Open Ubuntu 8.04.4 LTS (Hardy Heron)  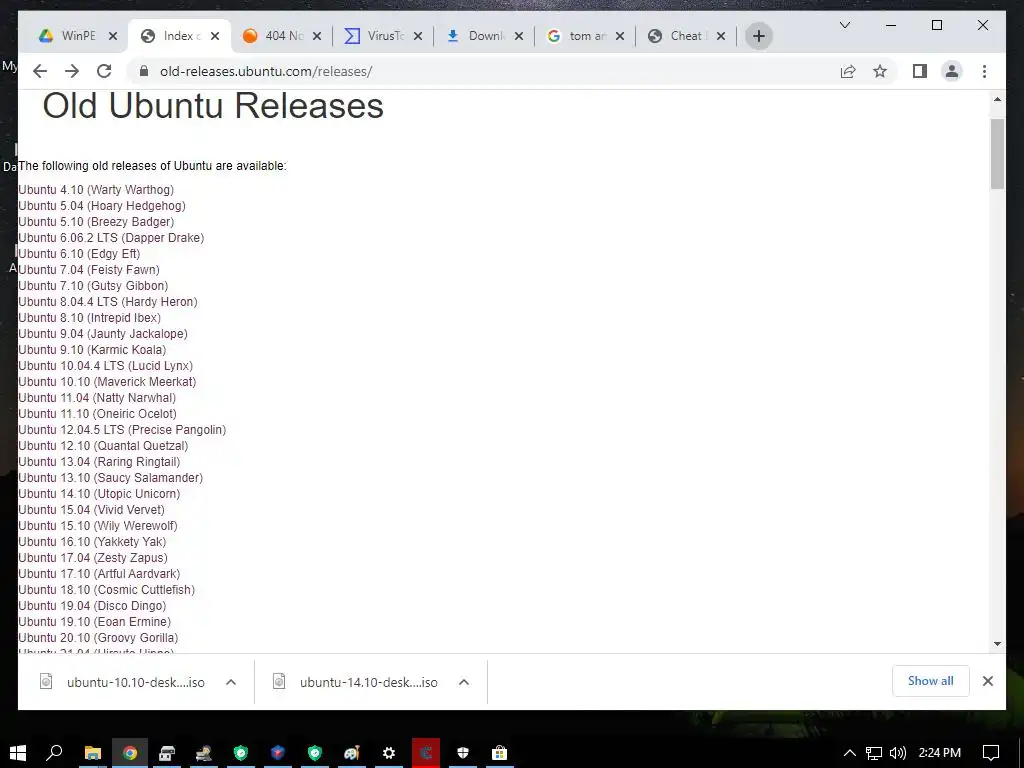[108, 302]
